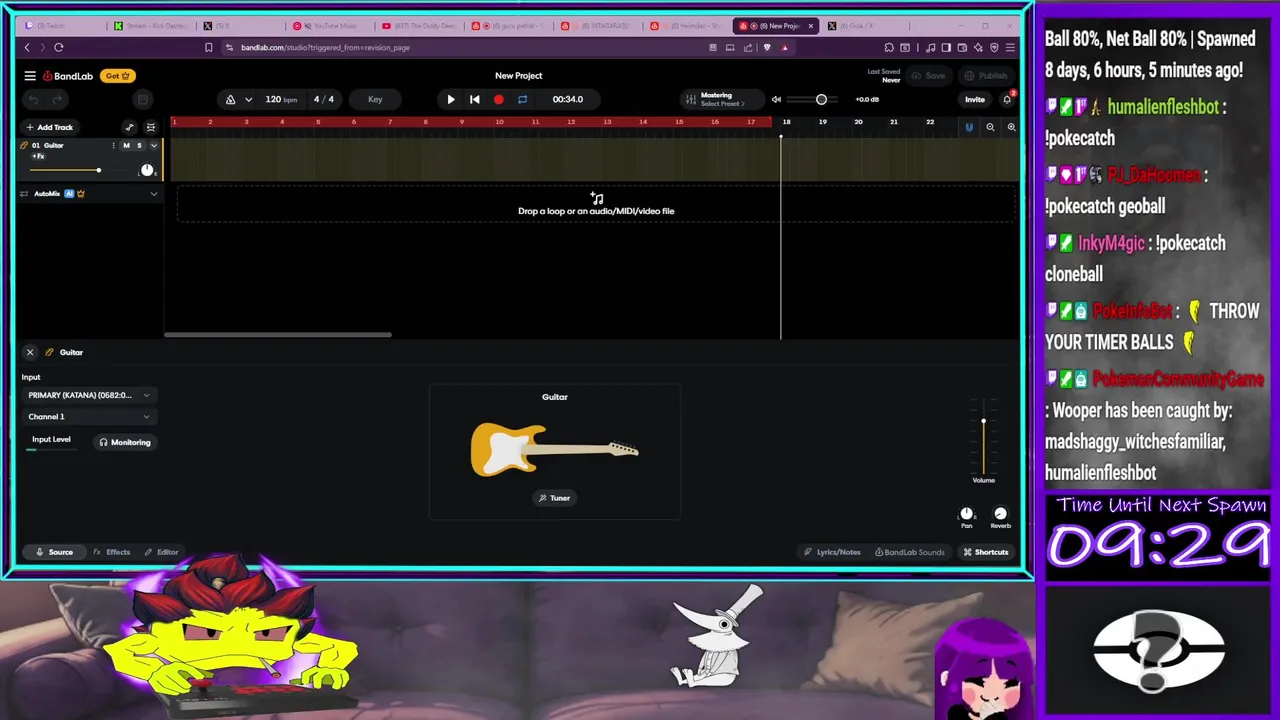
Task: Expand the Guitar track chevron
Action: click(x=153, y=146)
